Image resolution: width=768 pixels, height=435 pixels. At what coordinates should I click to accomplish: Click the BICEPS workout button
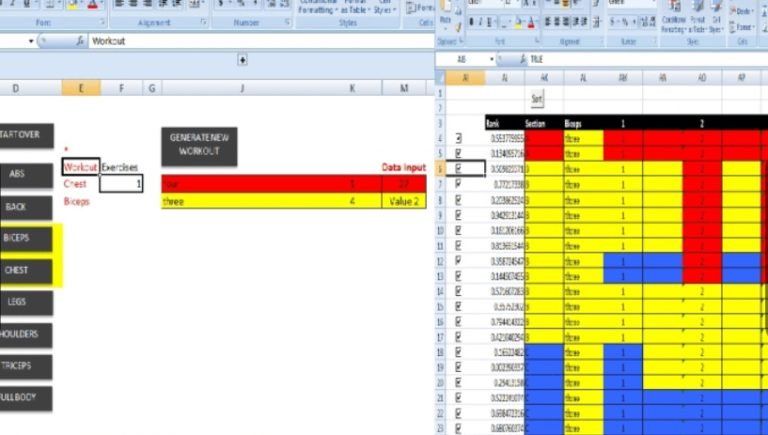pyautogui.click(x=17, y=238)
